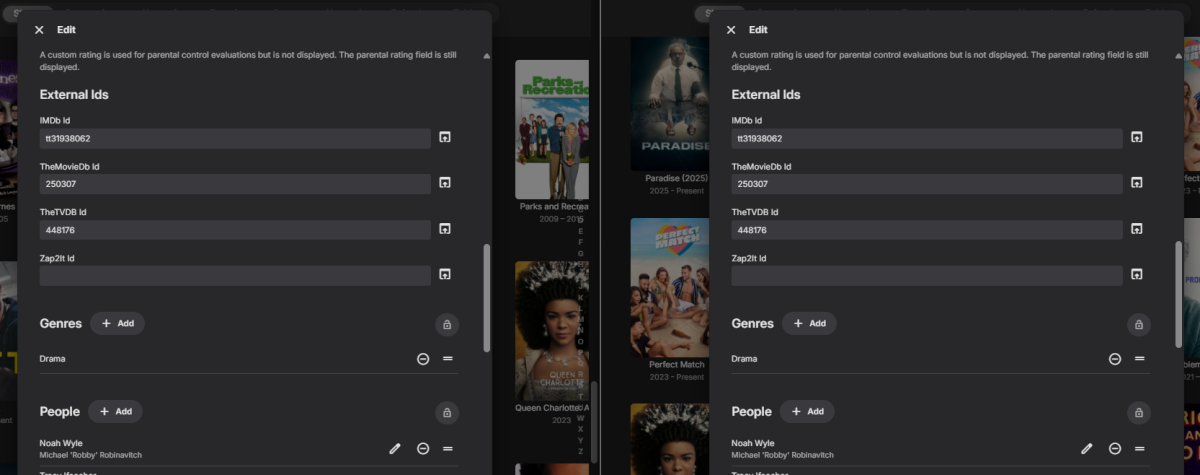Image resolution: width=1200 pixels, height=475 pixels.
Task: Open TheTVDB Id external link in left dialog
Action: click(445, 229)
